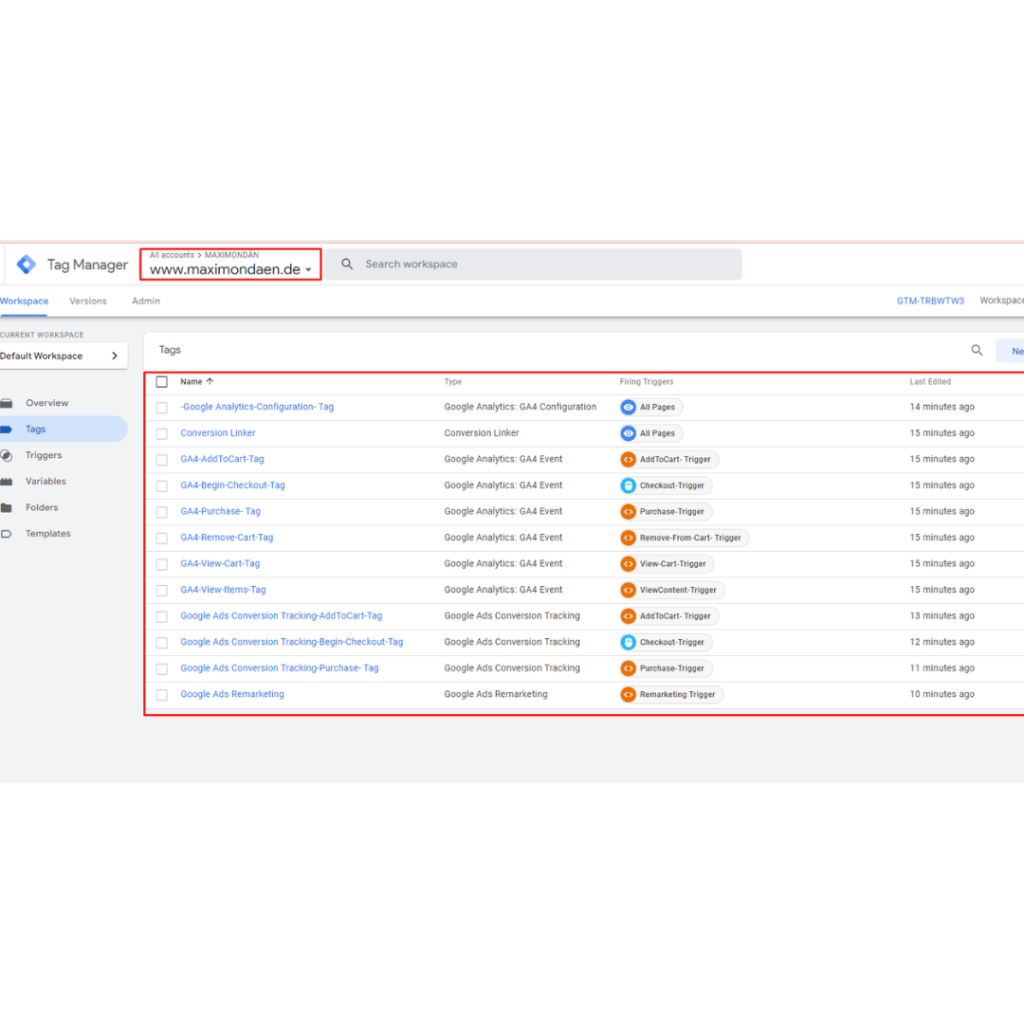Screen dimensions: 1024x1024
Task: Go to the Admin tab
Action: [146, 301]
